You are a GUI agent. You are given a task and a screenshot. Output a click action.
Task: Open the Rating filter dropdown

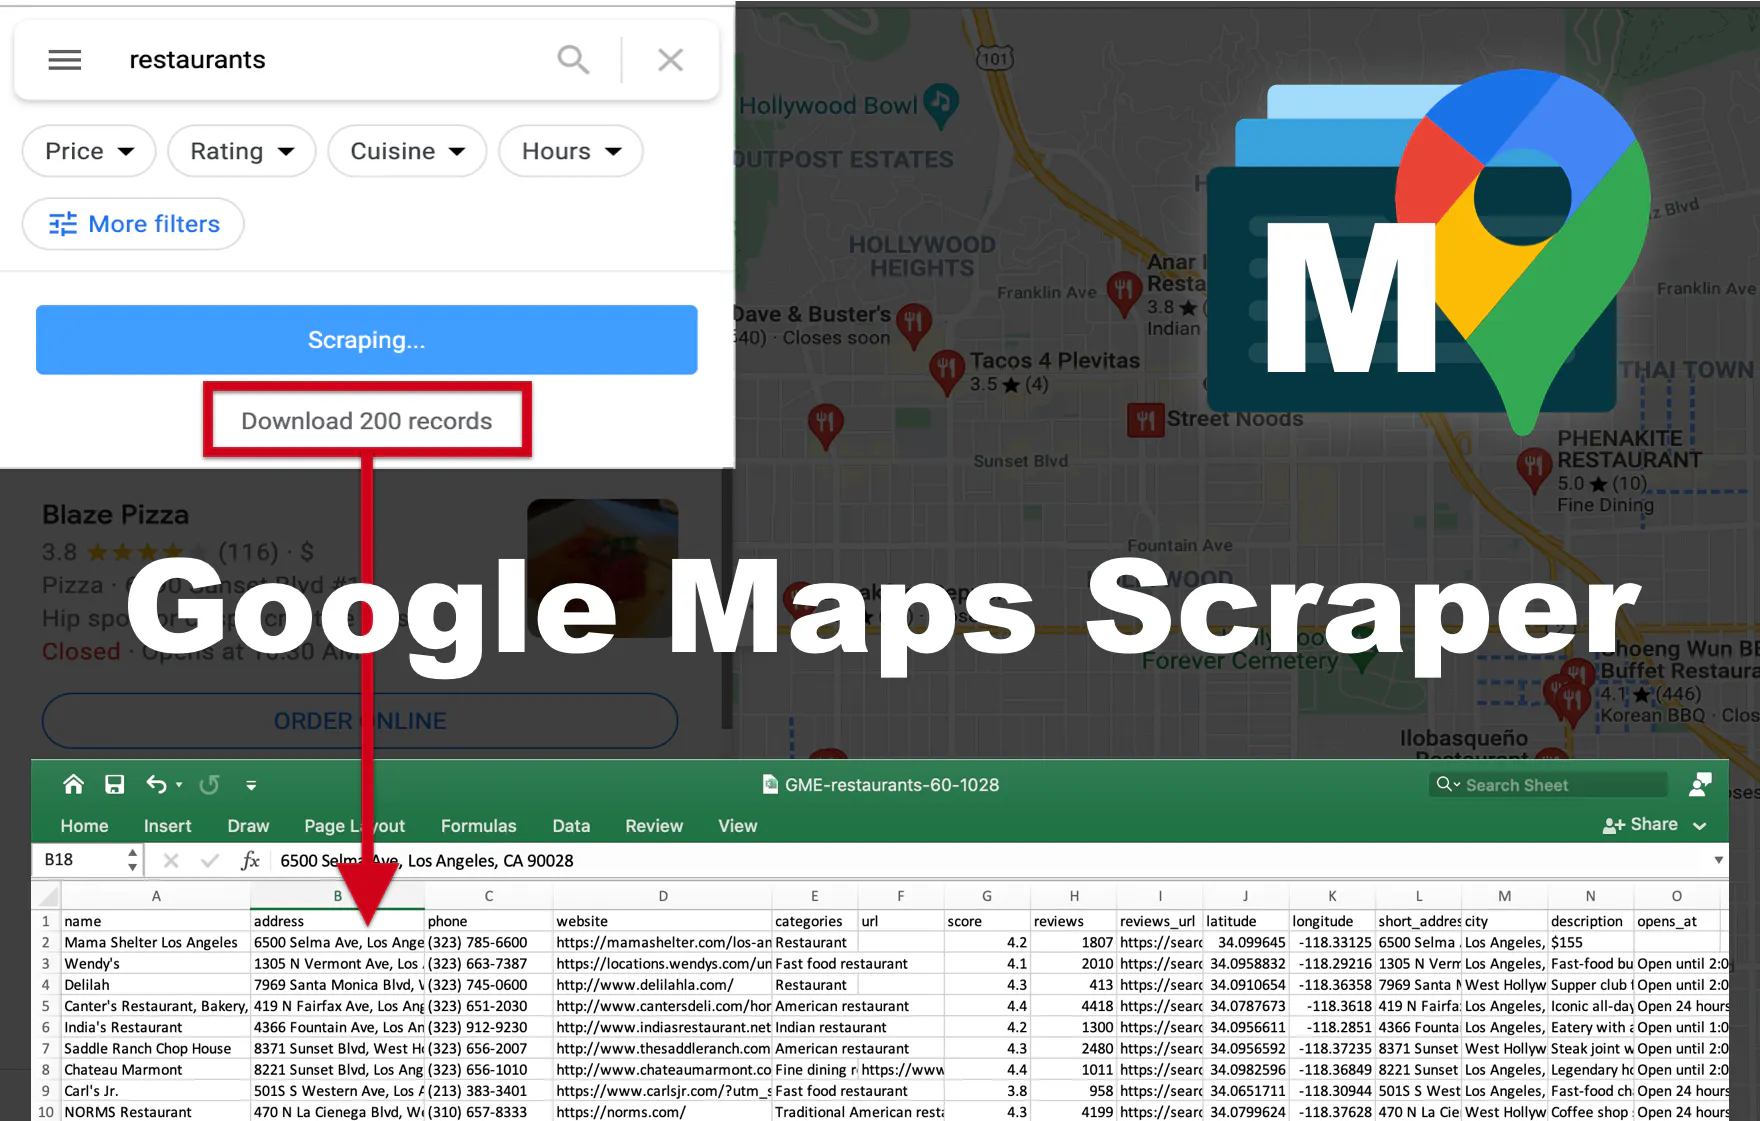(242, 151)
